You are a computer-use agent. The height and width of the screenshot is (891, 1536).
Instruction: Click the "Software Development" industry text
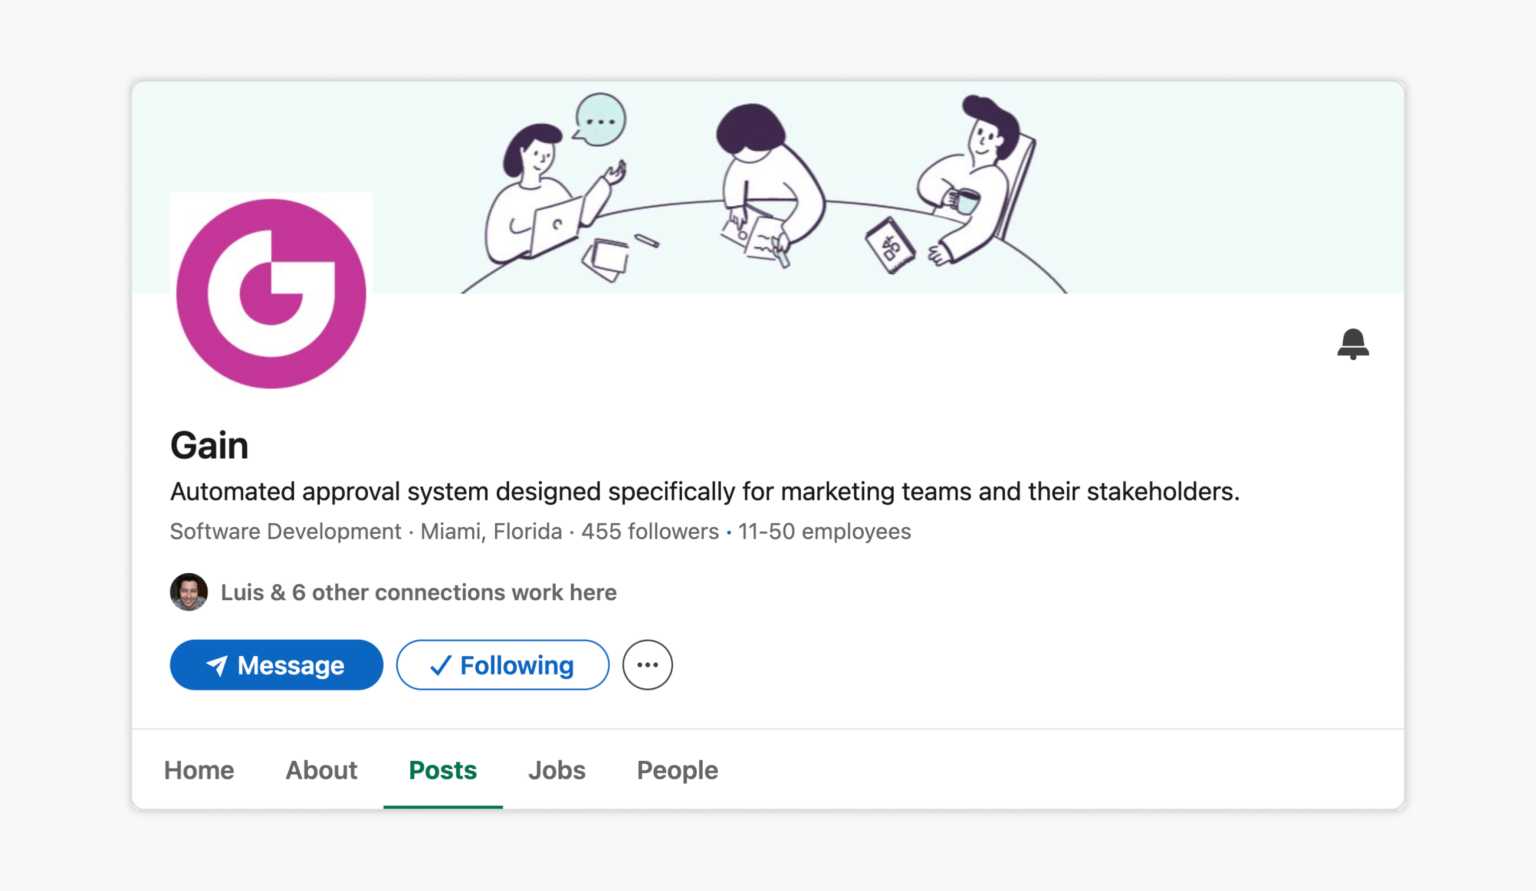tap(285, 532)
